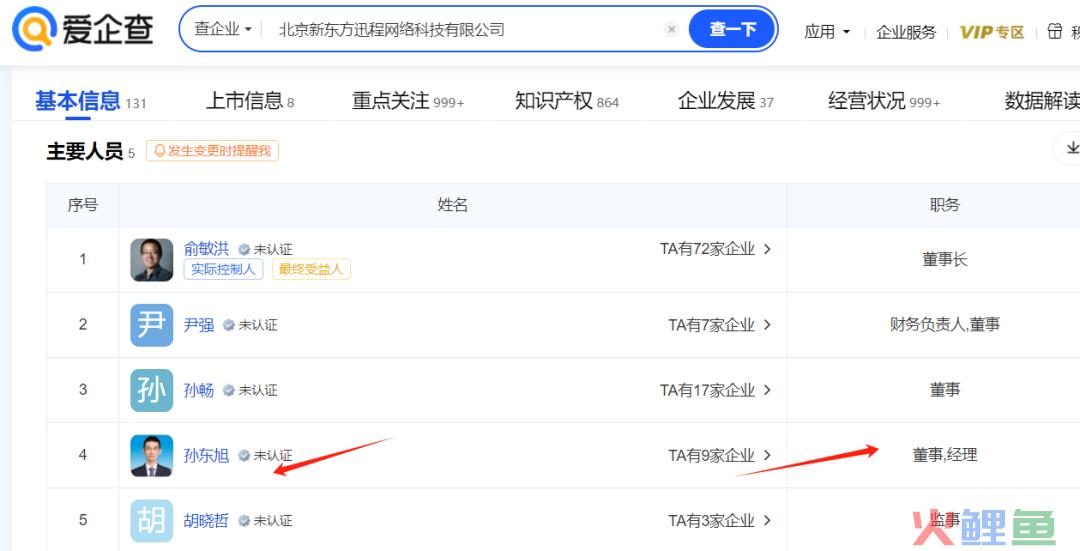Click the 发生变更时提醒我 alert button

pos(212,151)
